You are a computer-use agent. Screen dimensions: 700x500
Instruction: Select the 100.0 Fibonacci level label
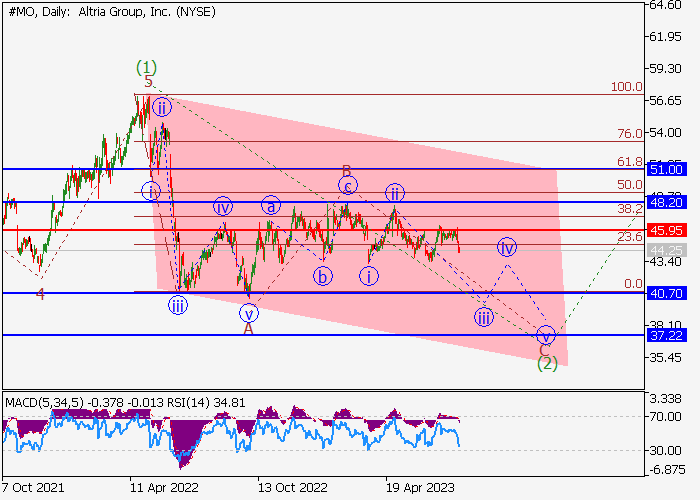coord(627,87)
